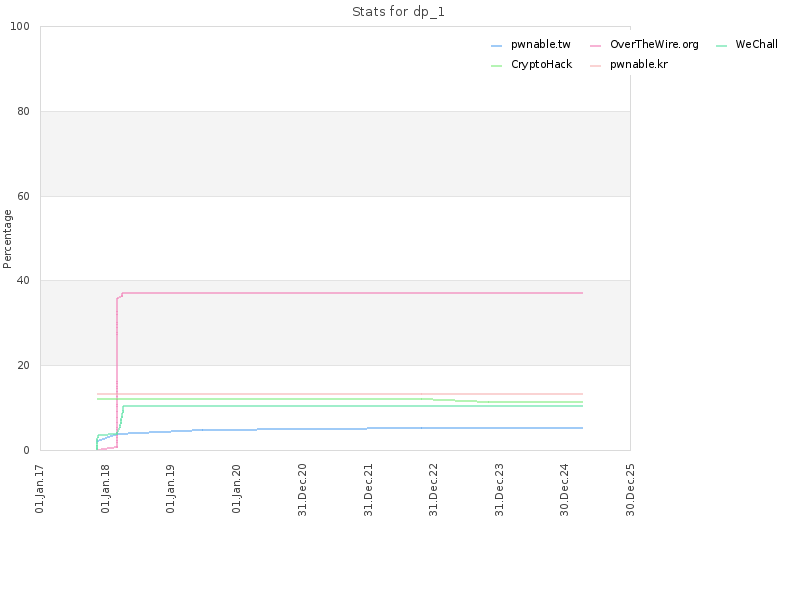The width and height of the screenshot is (800, 600).
Task: Hide the pwnable.kr series via legend
Action: coord(639,64)
